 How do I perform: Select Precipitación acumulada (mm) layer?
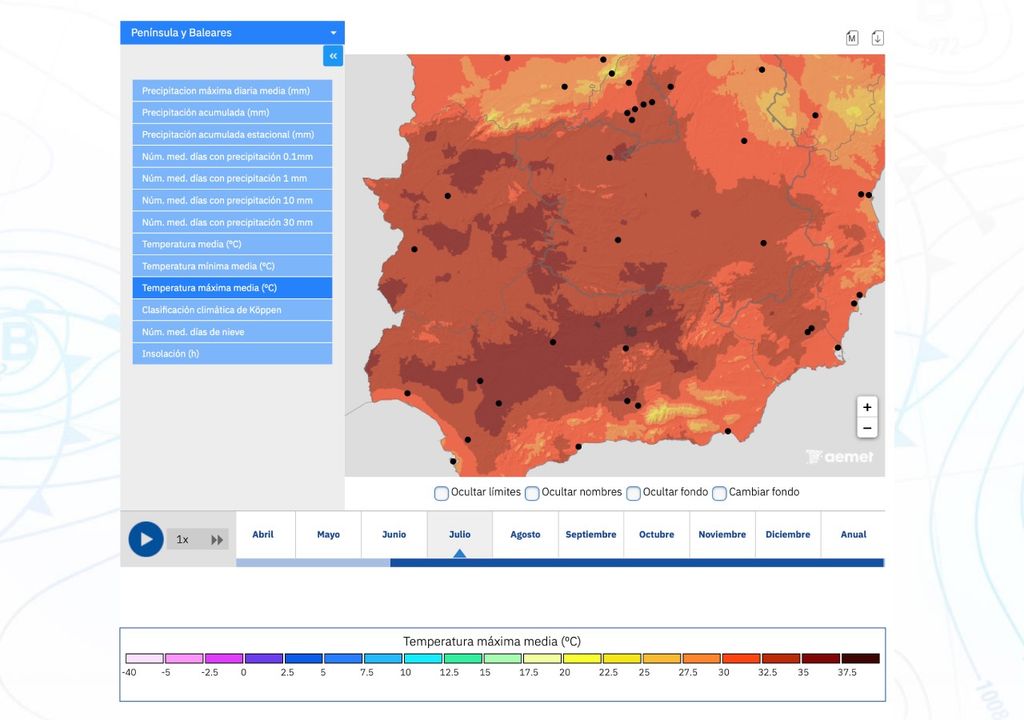(x=232, y=112)
